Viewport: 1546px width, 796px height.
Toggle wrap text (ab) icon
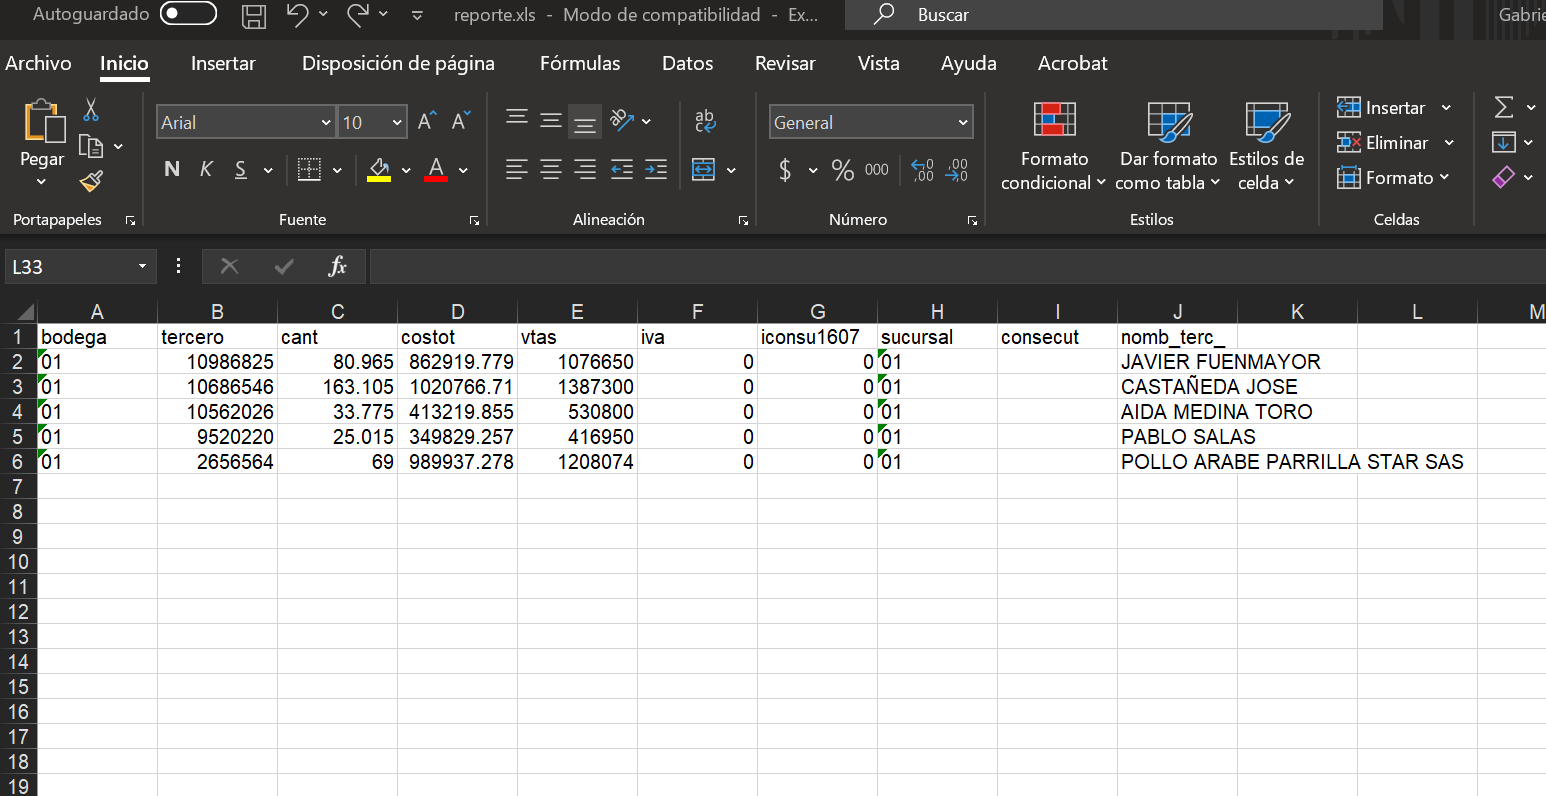coord(705,121)
